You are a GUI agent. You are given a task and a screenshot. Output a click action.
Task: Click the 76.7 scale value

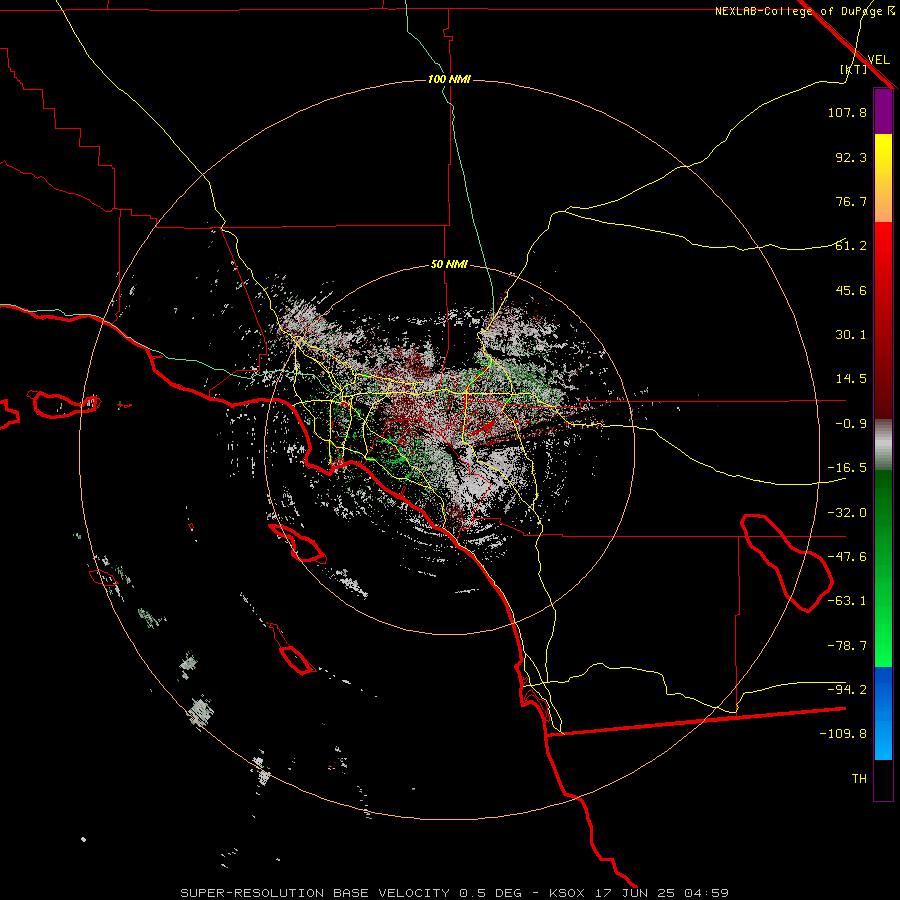[851, 201]
